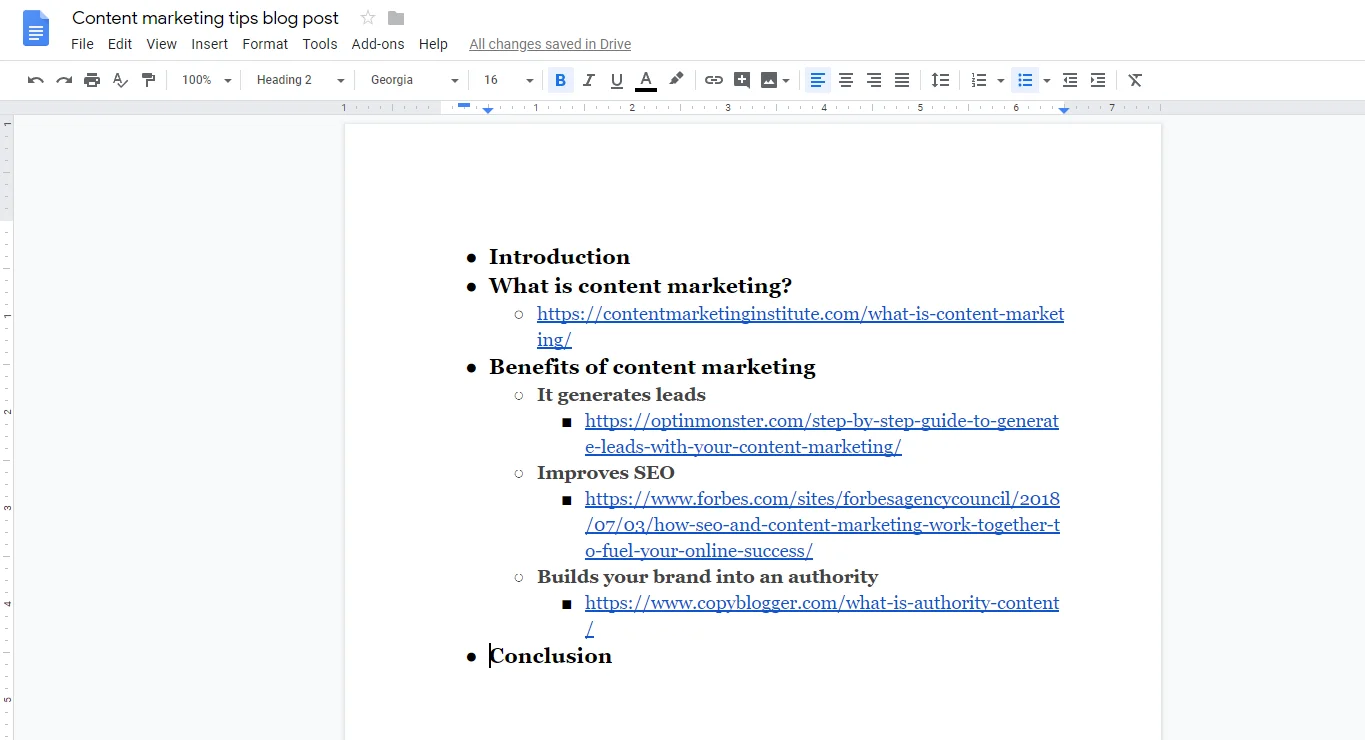Open the copyblogger.com authority content link

821,603
